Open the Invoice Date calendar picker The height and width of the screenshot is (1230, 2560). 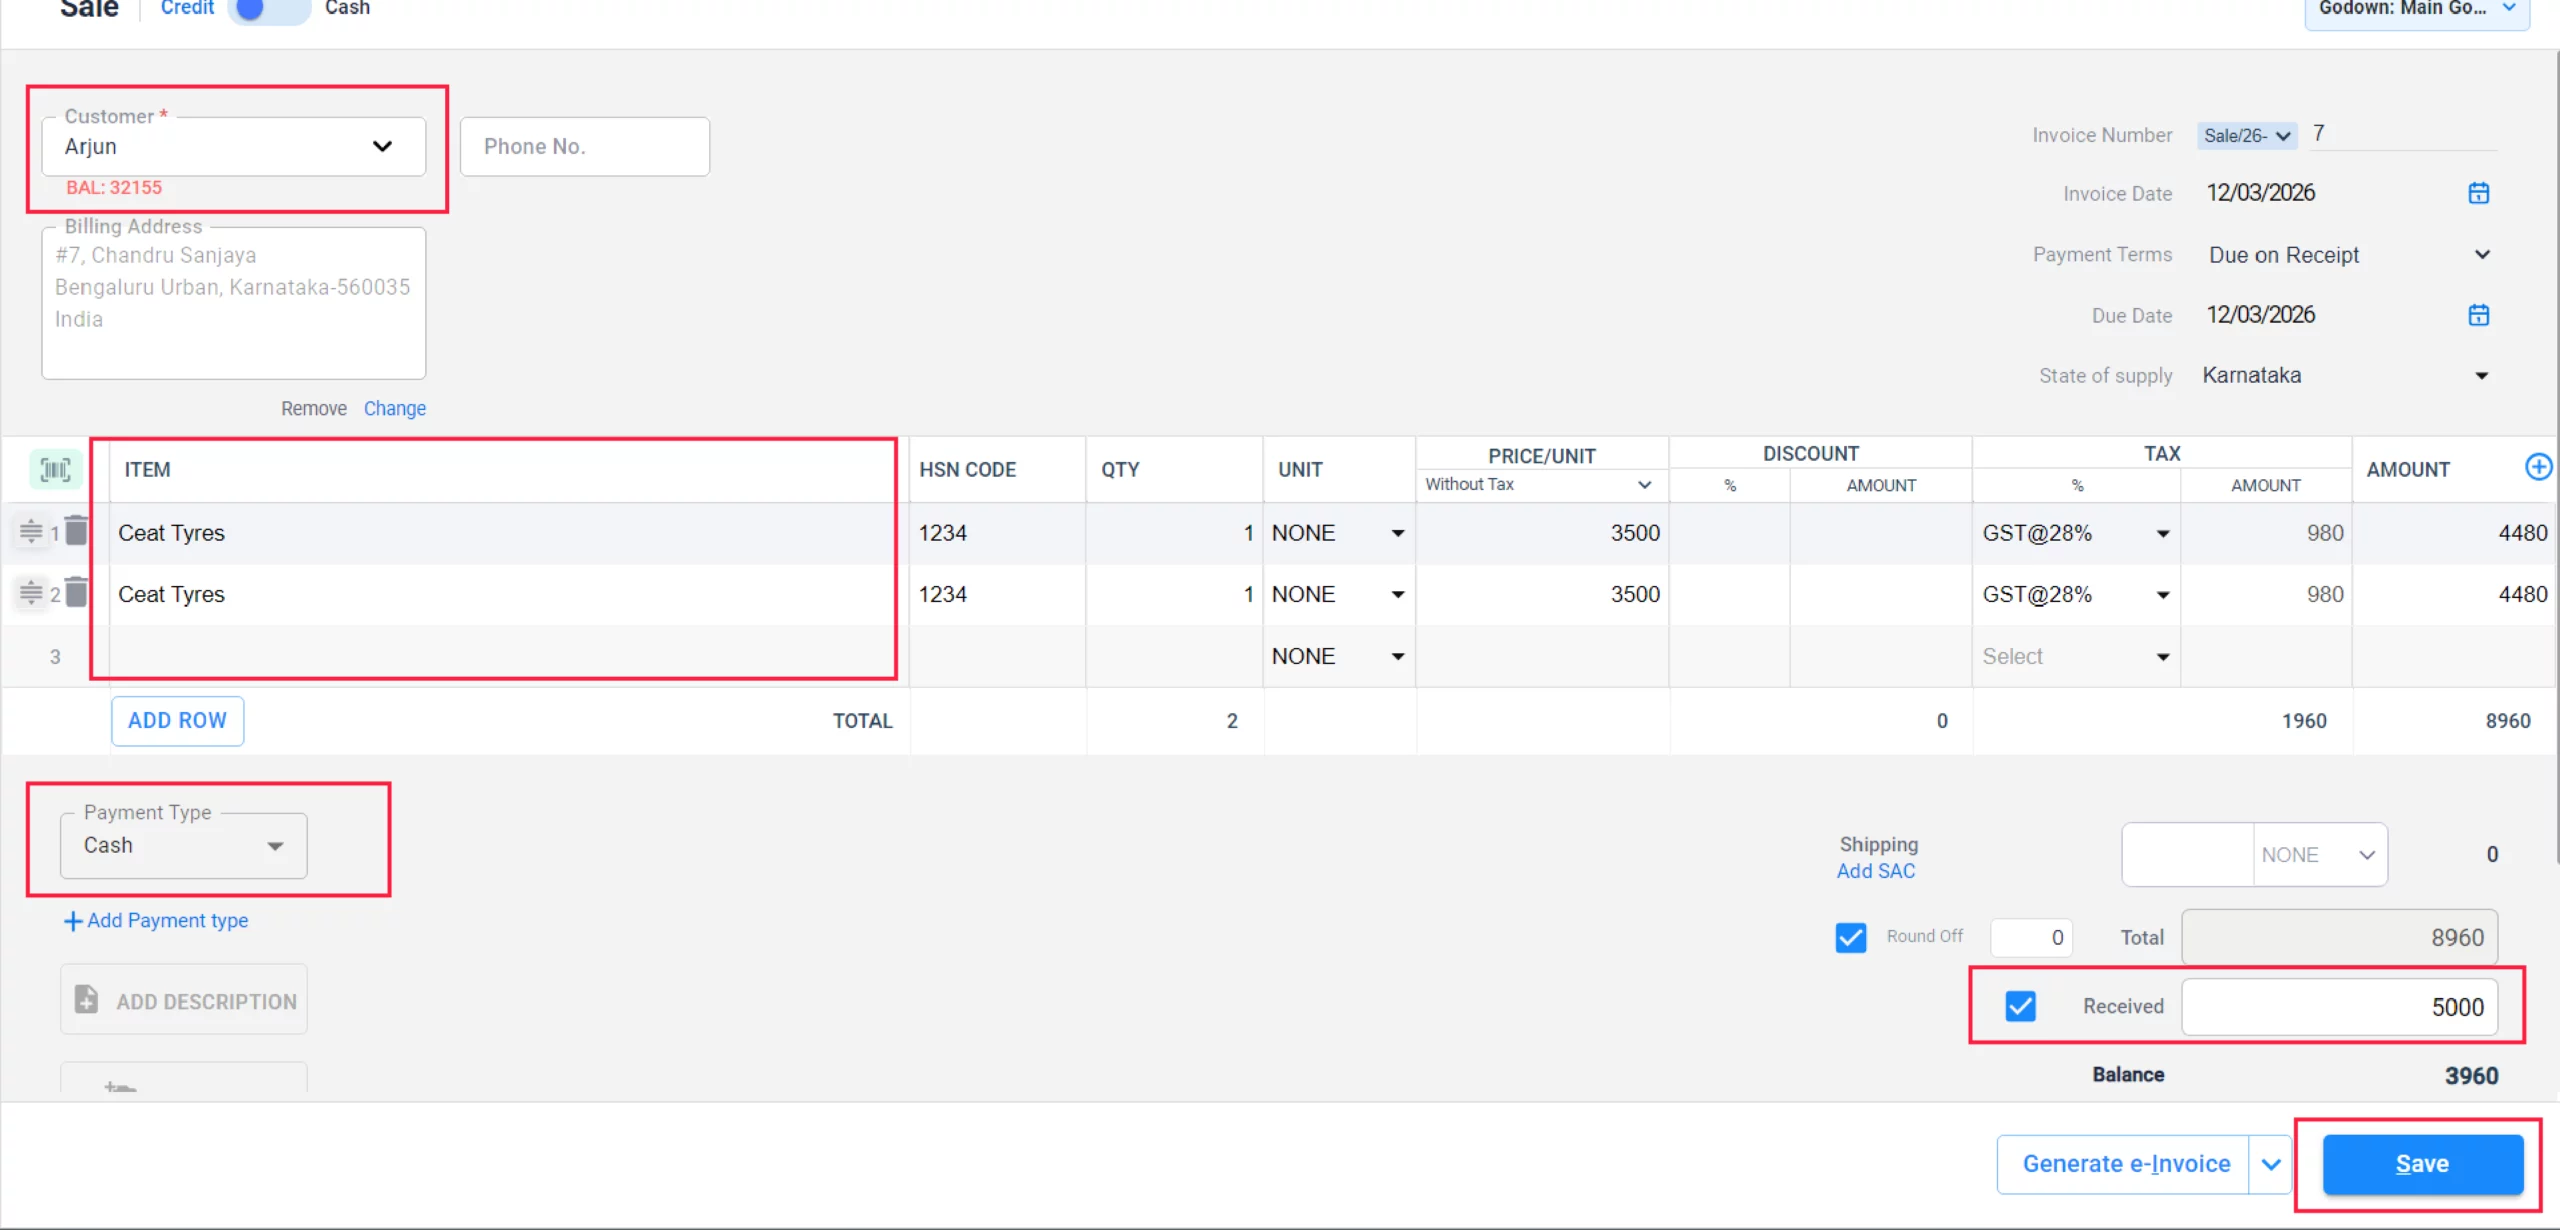tap(2478, 193)
